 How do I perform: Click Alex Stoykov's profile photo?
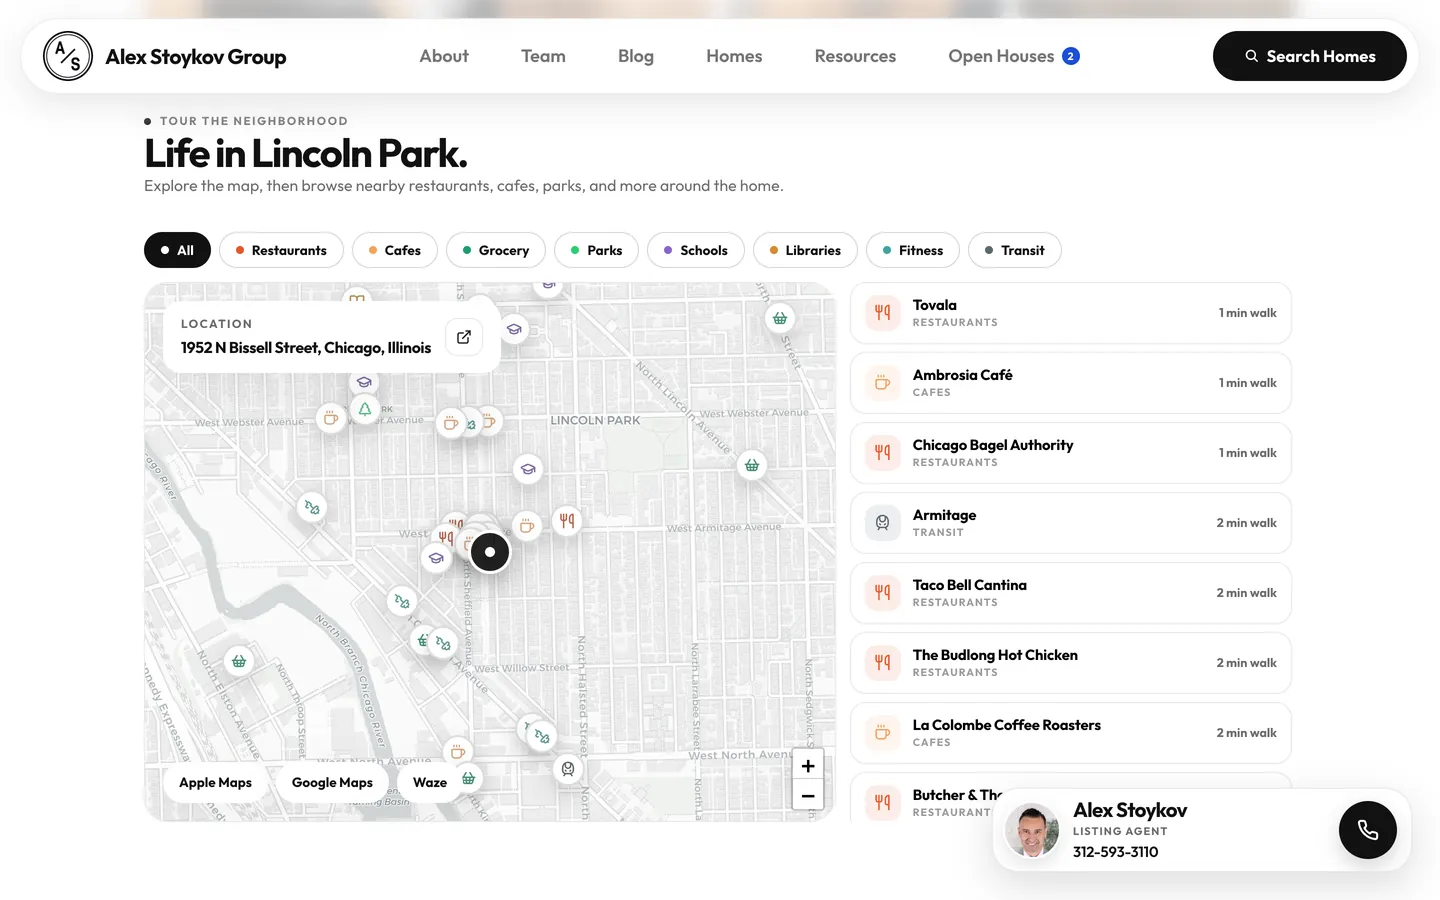tap(1032, 830)
